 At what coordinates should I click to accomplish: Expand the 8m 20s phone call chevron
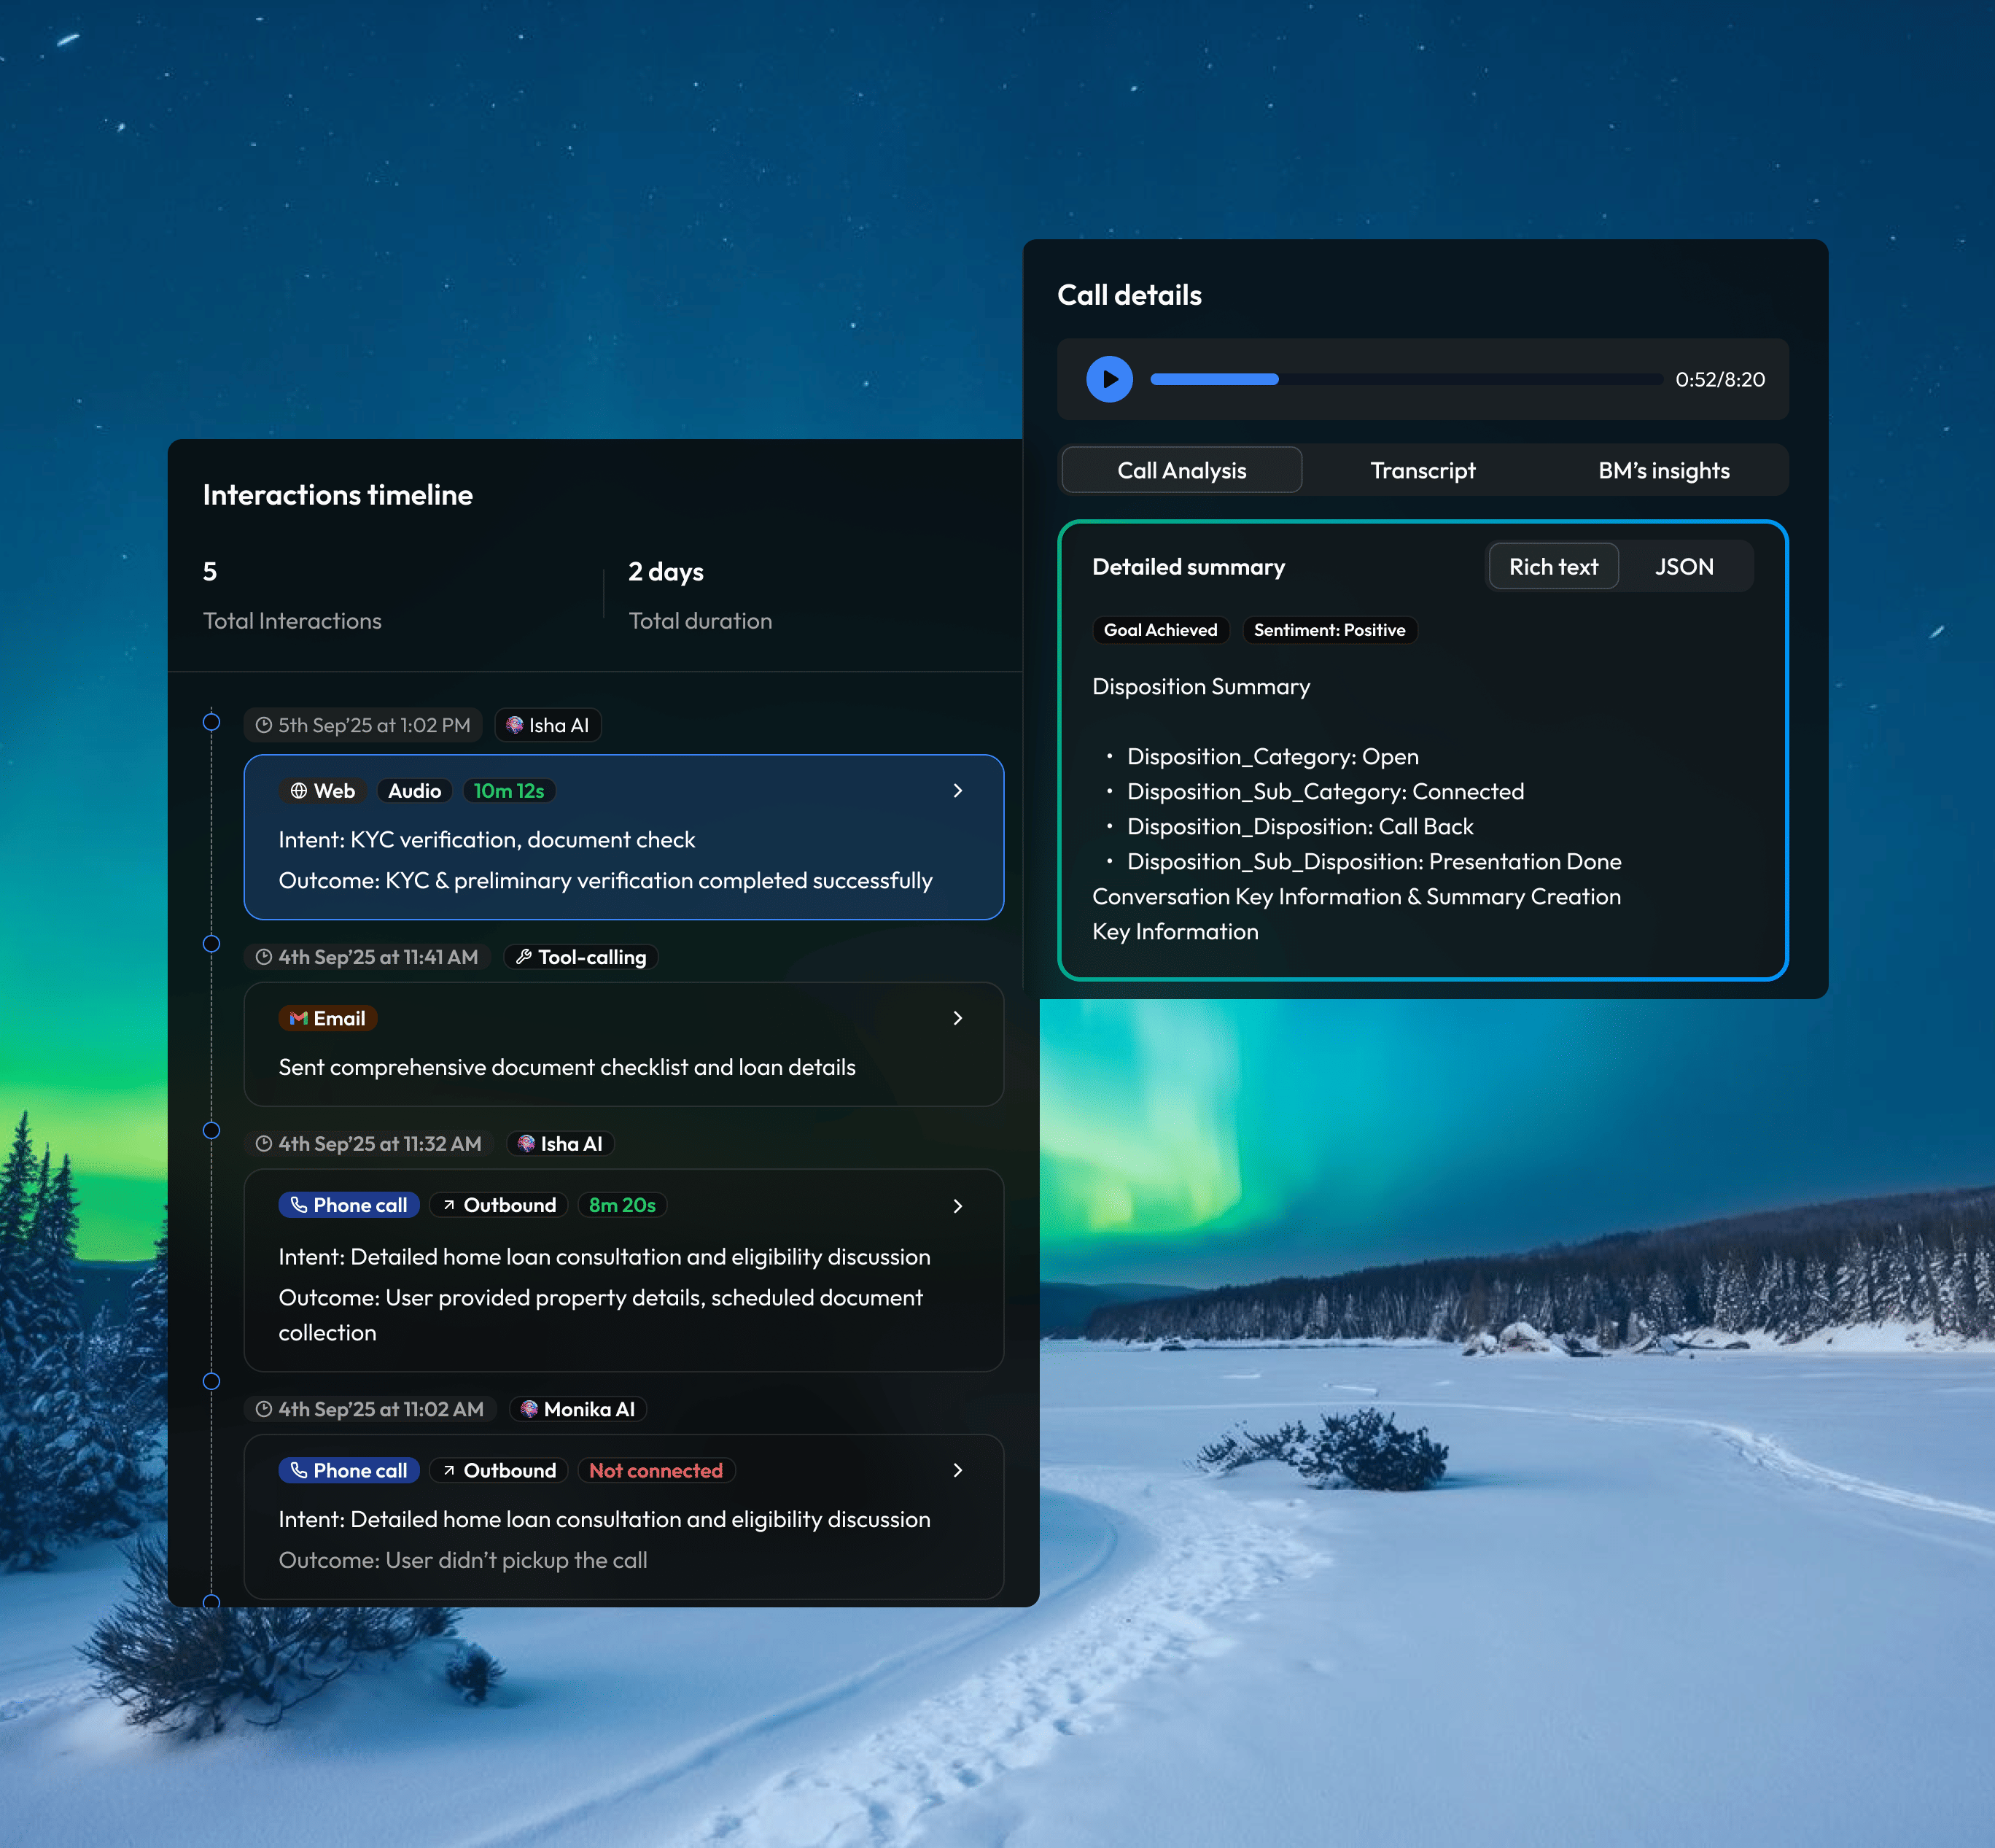click(958, 1206)
